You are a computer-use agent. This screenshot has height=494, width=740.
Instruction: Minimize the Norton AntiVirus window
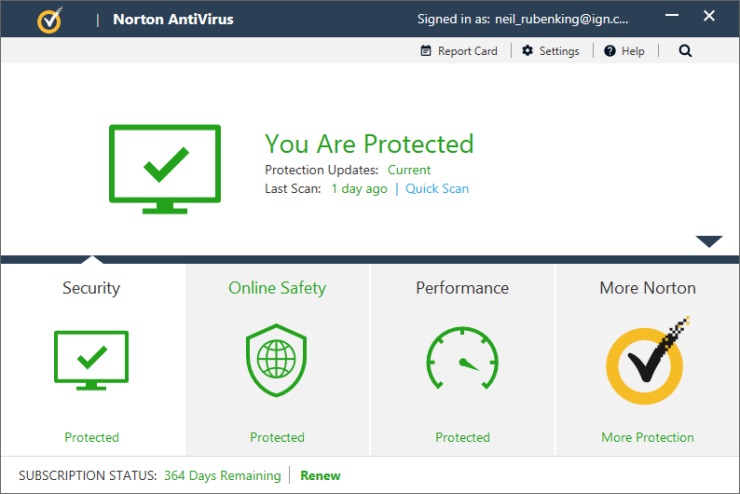(x=668, y=17)
